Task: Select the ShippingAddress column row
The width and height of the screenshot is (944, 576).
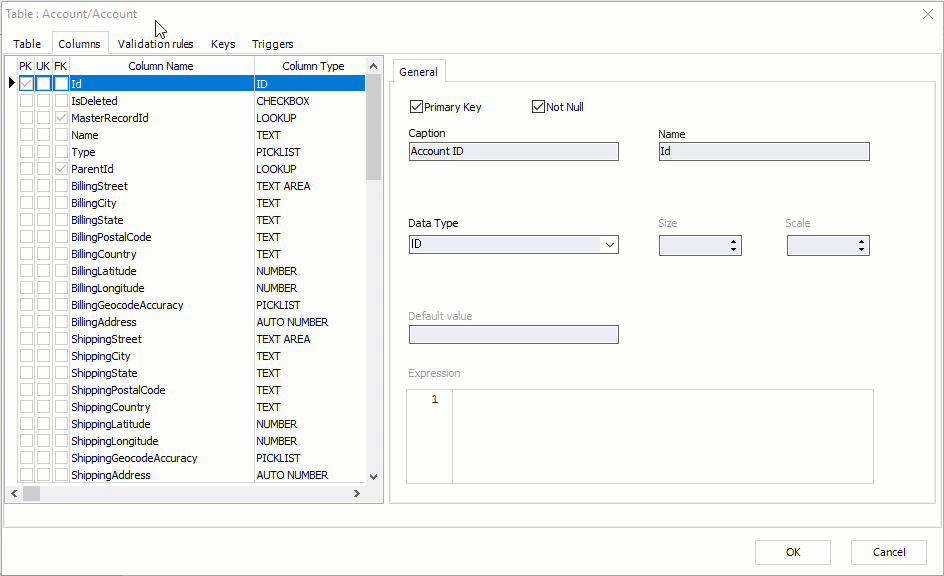Action: click(191, 475)
